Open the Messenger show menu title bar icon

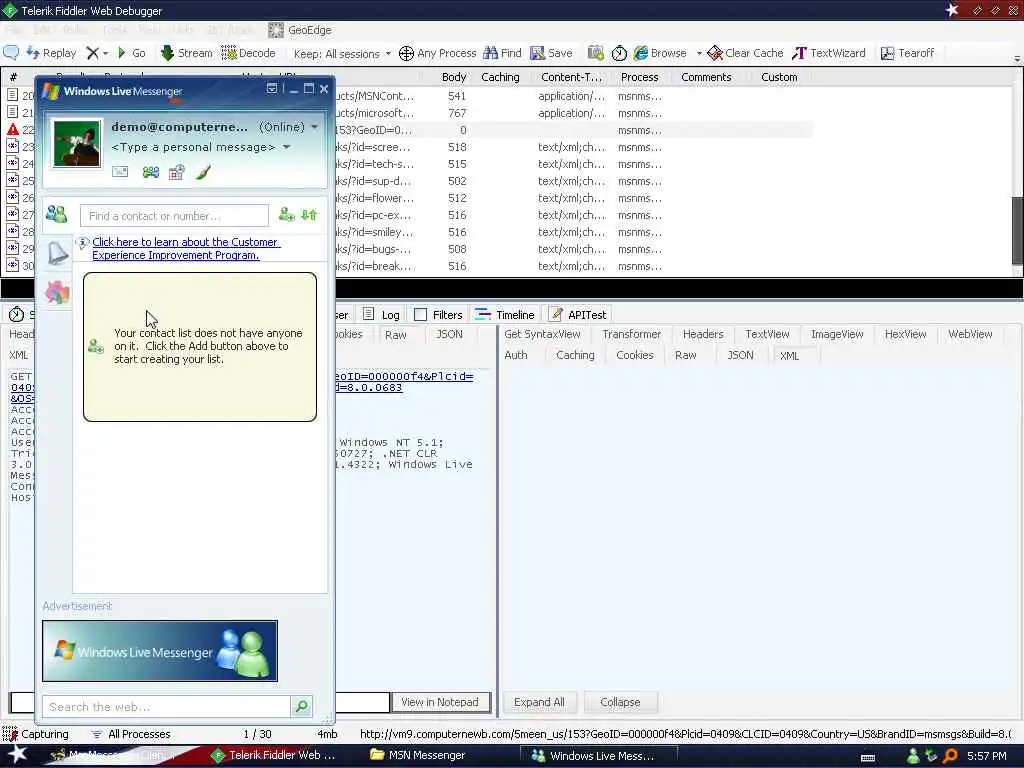(x=272, y=88)
